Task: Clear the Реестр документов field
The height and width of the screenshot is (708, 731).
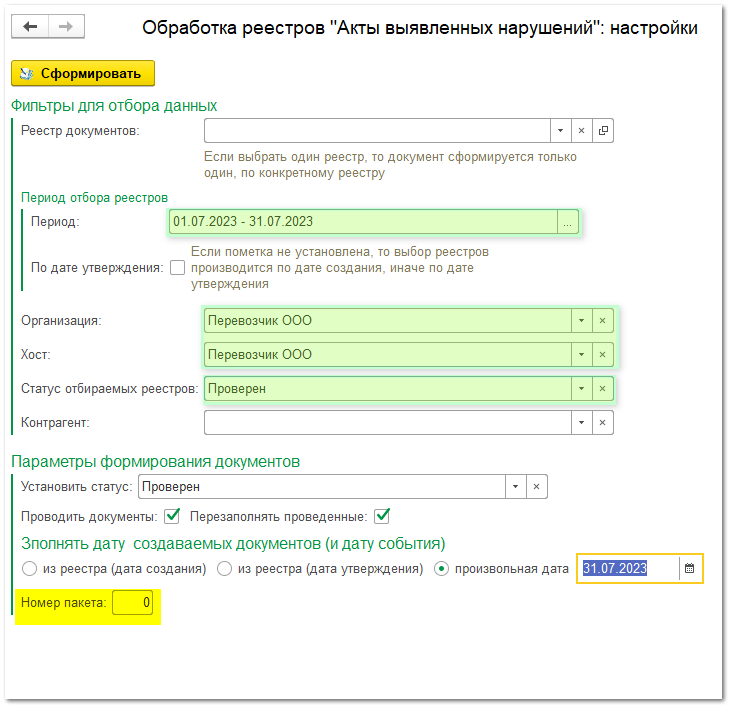Action: click(x=581, y=131)
